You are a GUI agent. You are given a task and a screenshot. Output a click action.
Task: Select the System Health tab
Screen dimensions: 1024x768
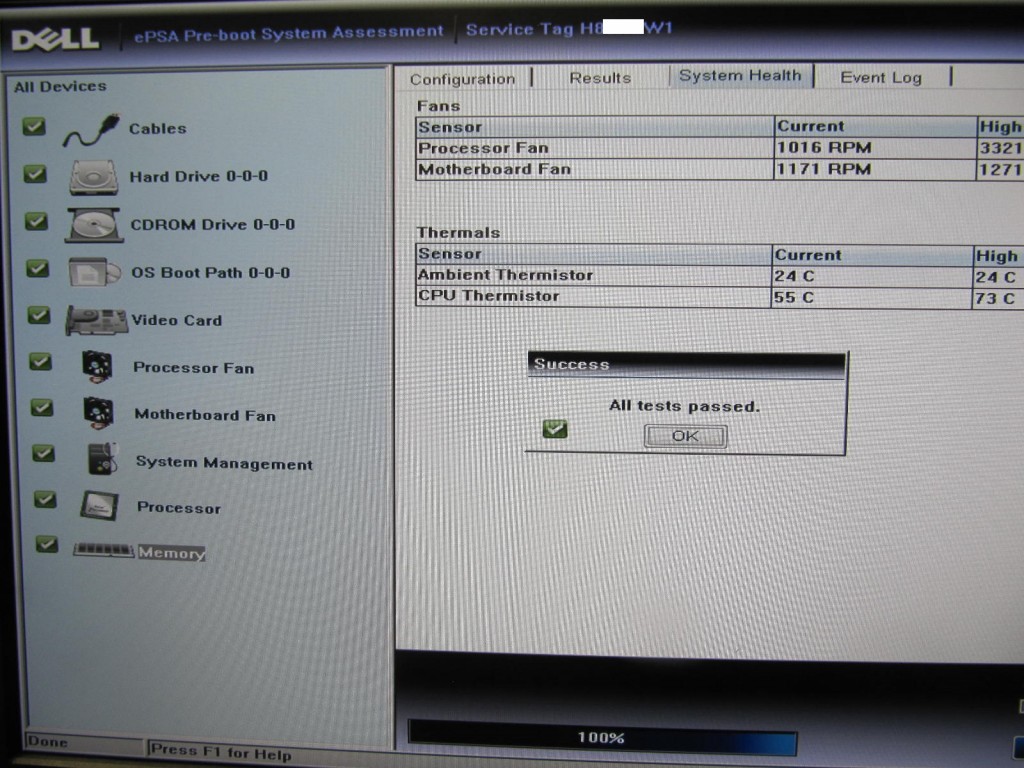[740, 76]
